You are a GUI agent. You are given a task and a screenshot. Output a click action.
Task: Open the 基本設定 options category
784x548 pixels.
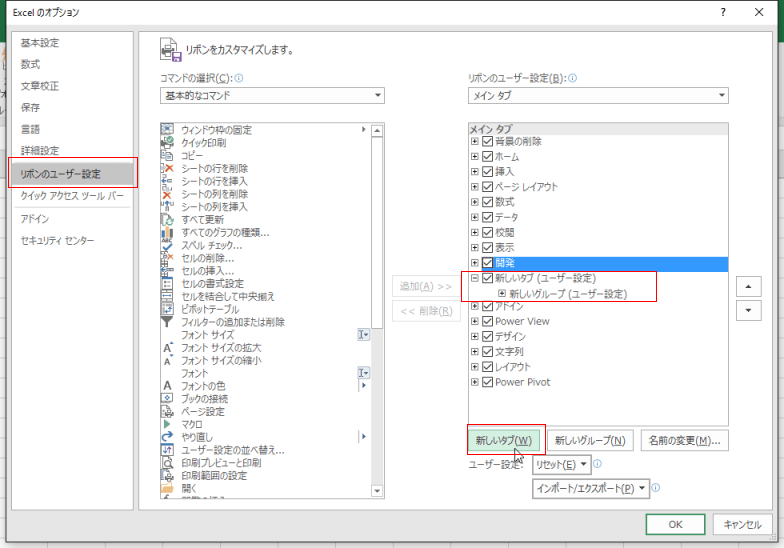pyautogui.click(x=40, y=43)
